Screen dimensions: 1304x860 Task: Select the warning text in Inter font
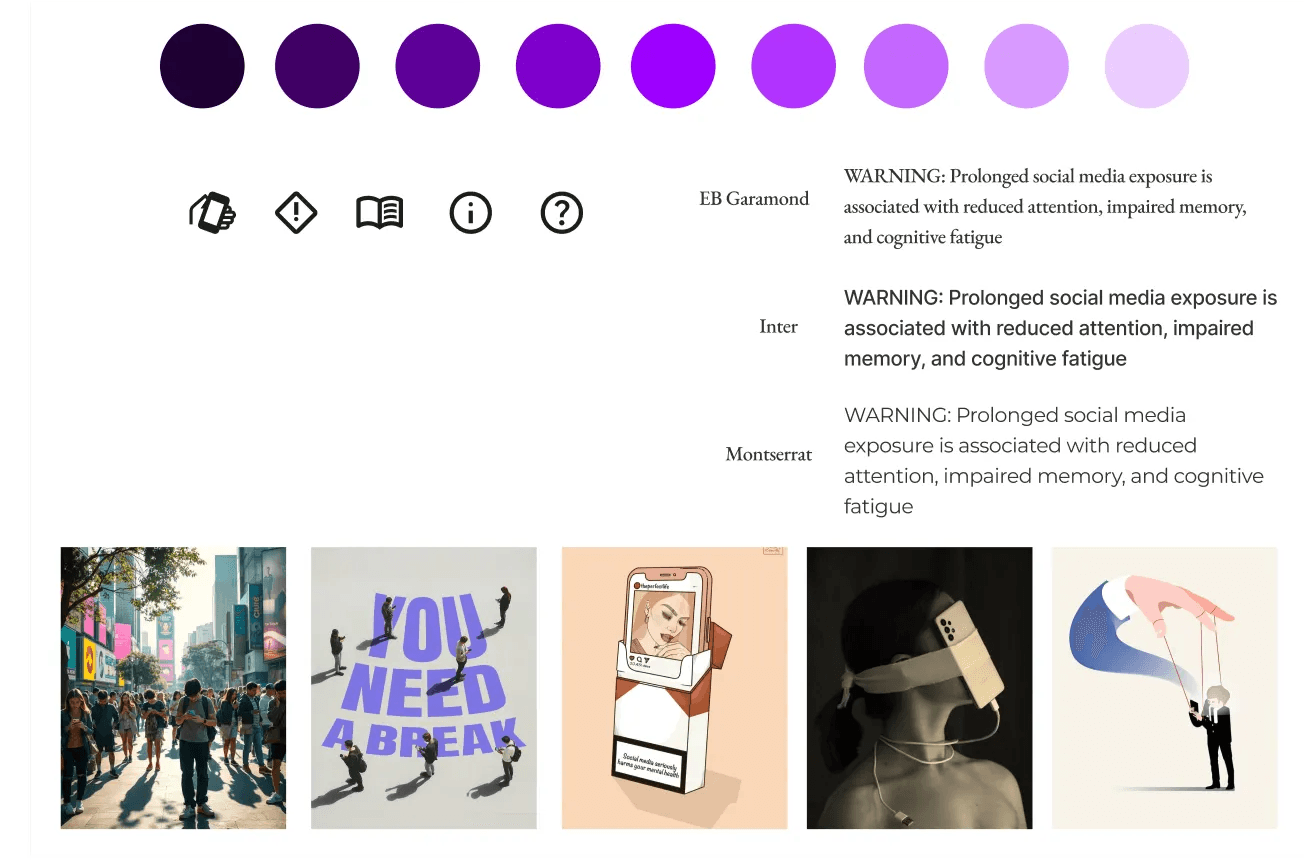point(1061,328)
